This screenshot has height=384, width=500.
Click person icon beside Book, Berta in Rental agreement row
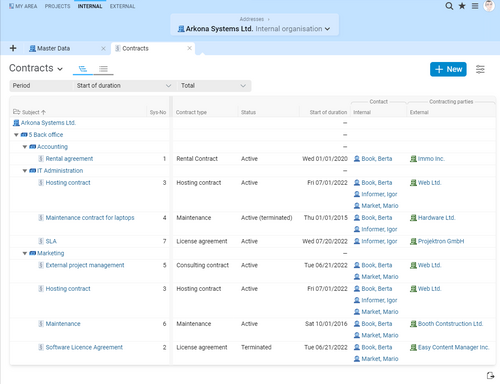point(357,159)
